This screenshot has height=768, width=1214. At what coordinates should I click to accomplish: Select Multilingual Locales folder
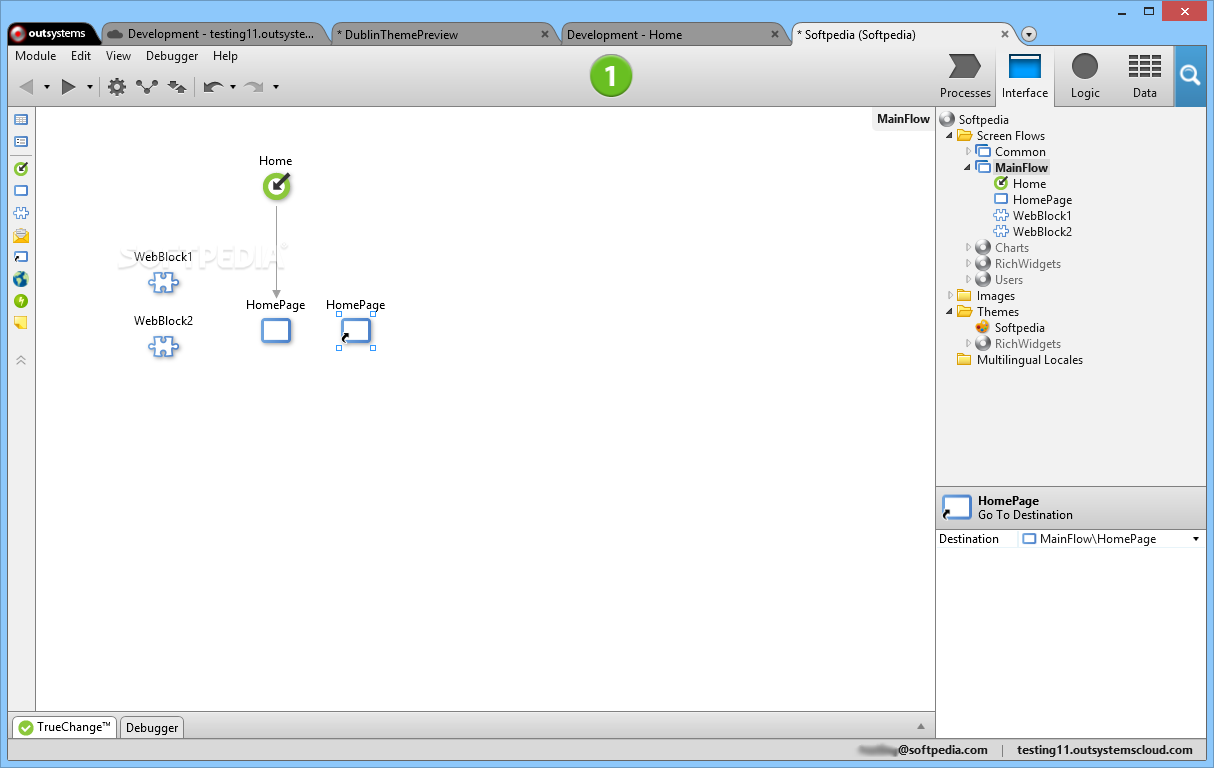1020,360
